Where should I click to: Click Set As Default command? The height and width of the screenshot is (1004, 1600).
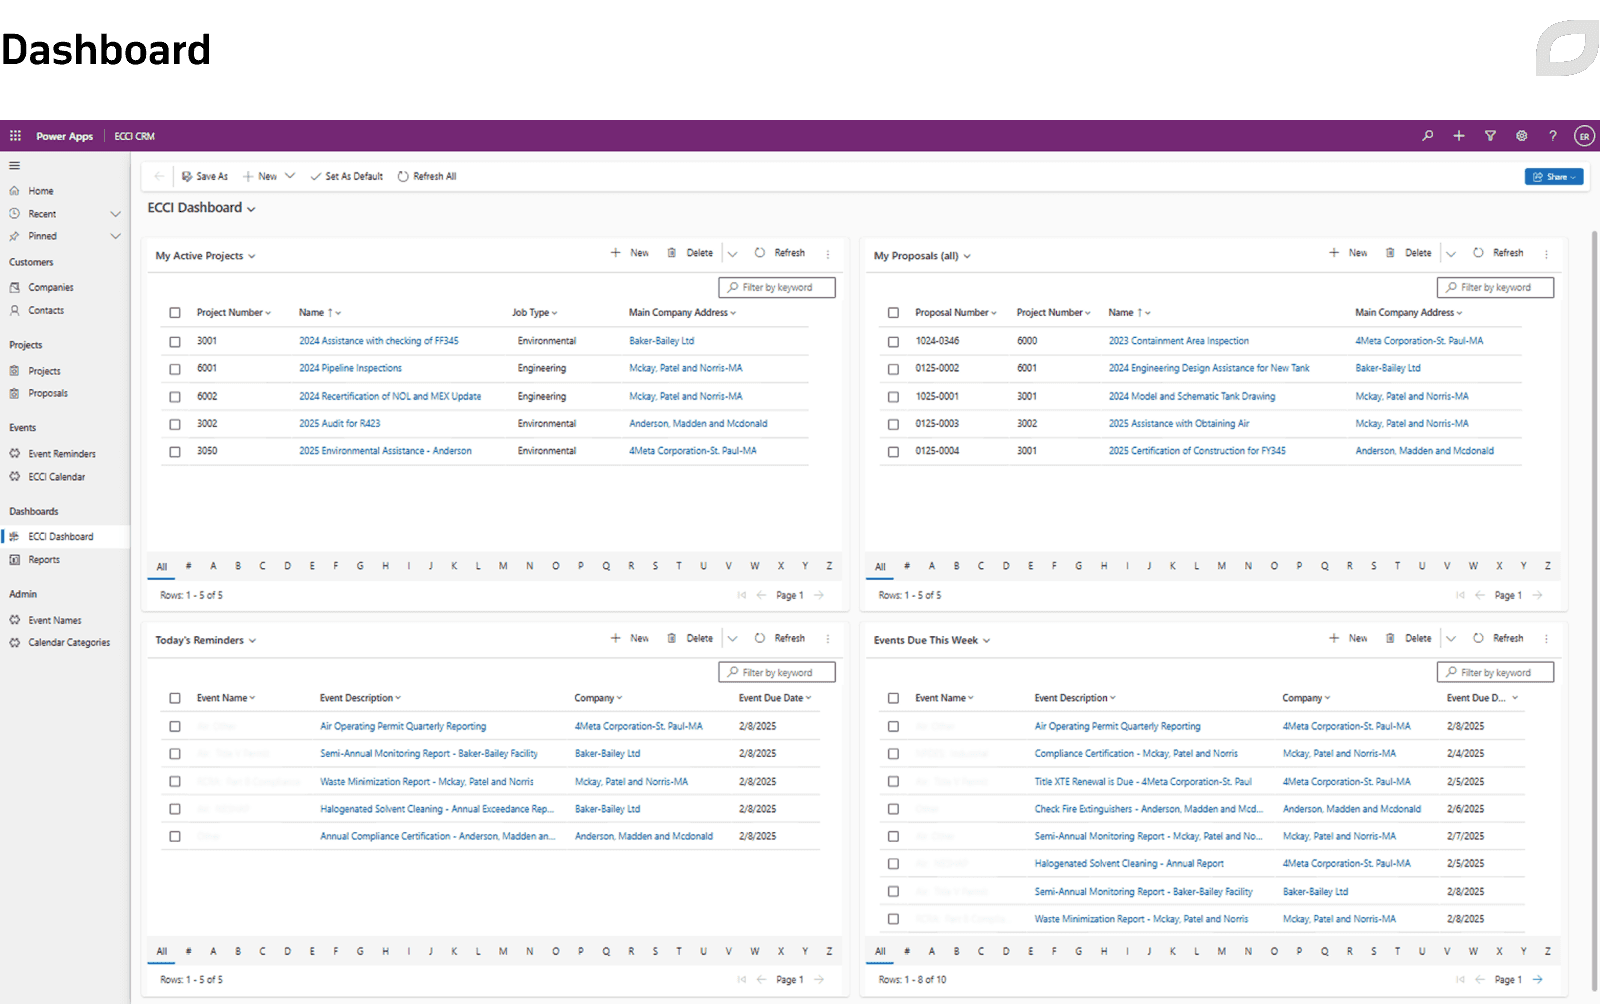point(346,176)
